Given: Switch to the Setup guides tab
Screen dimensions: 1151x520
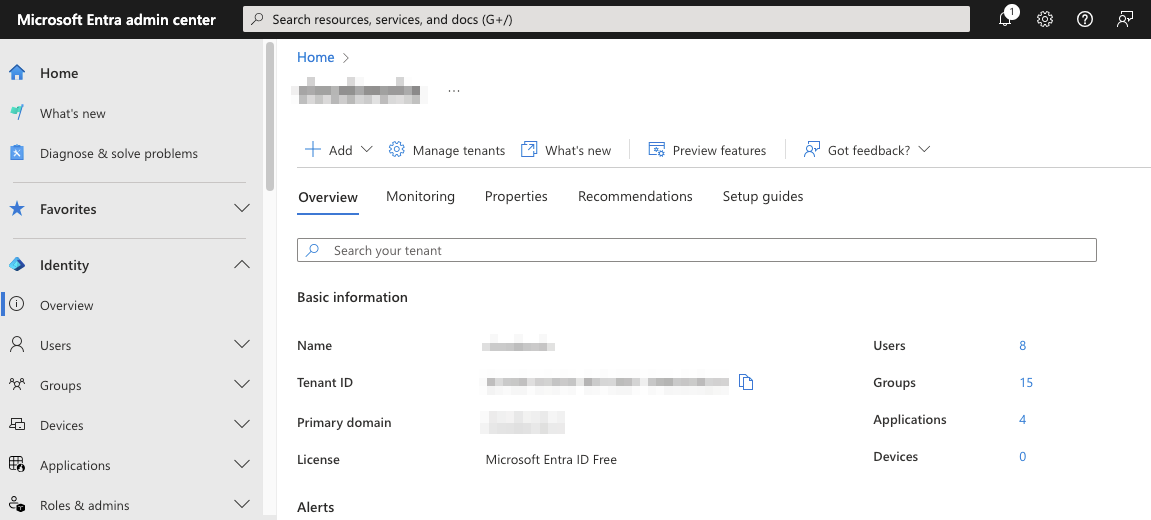Looking at the screenshot, I should coord(763,196).
